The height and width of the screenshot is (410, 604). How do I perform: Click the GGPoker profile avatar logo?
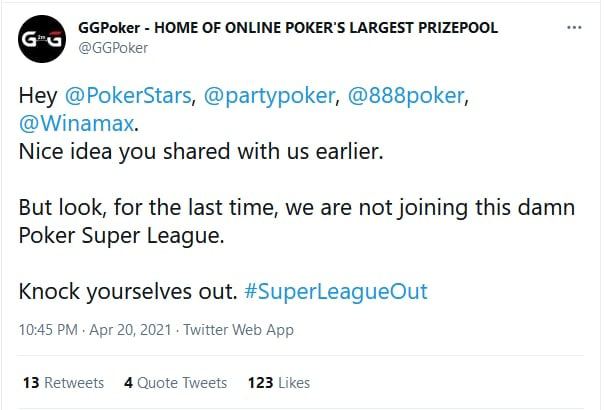point(41,39)
